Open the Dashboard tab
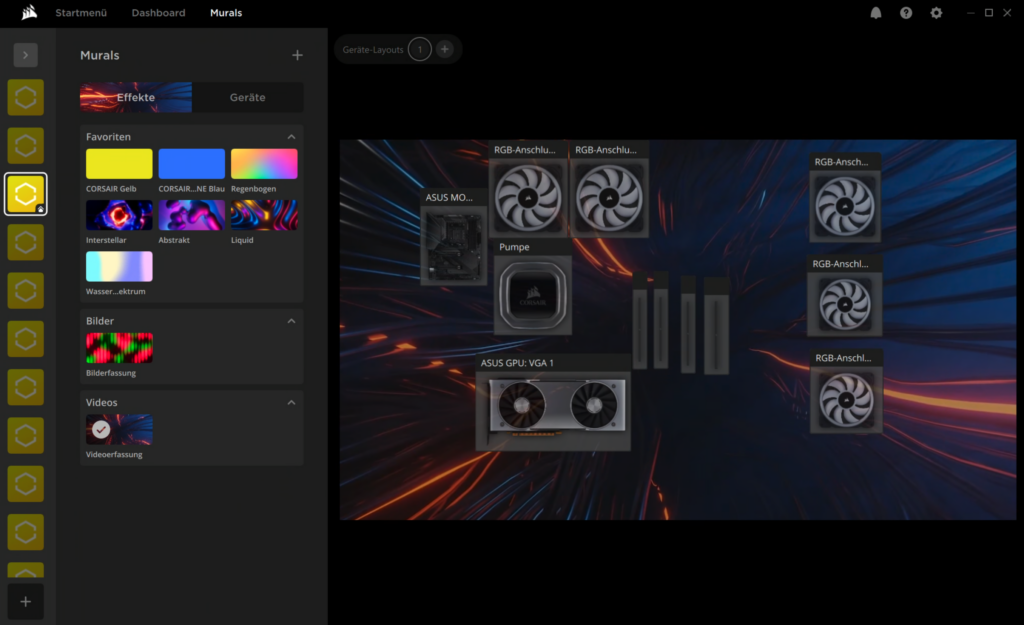The height and width of the screenshot is (625, 1024). click(158, 13)
